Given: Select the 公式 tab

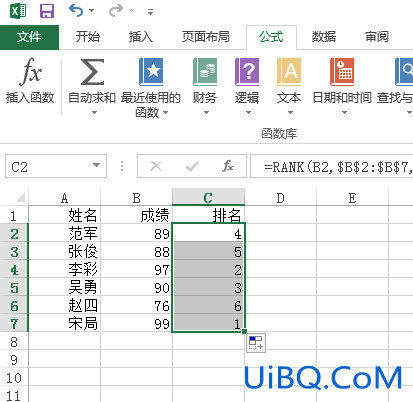Looking at the screenshot, I should tap(271, 37).
